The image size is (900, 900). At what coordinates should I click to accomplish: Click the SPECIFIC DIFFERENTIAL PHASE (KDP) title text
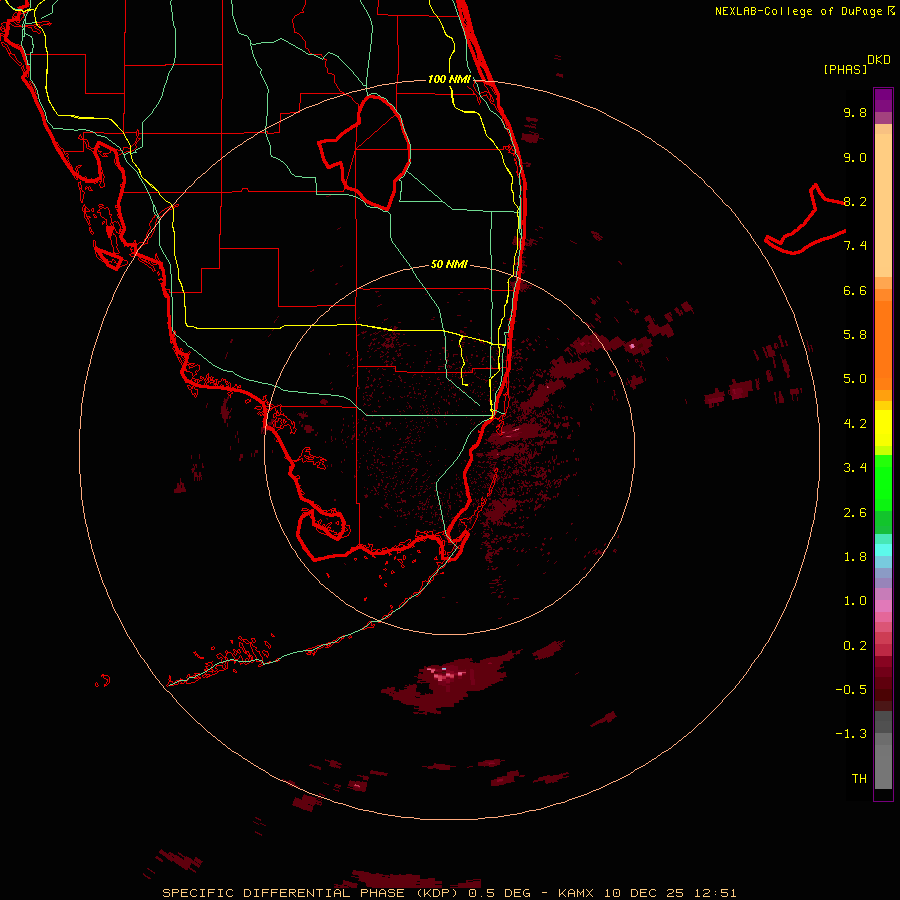(310, 893)
